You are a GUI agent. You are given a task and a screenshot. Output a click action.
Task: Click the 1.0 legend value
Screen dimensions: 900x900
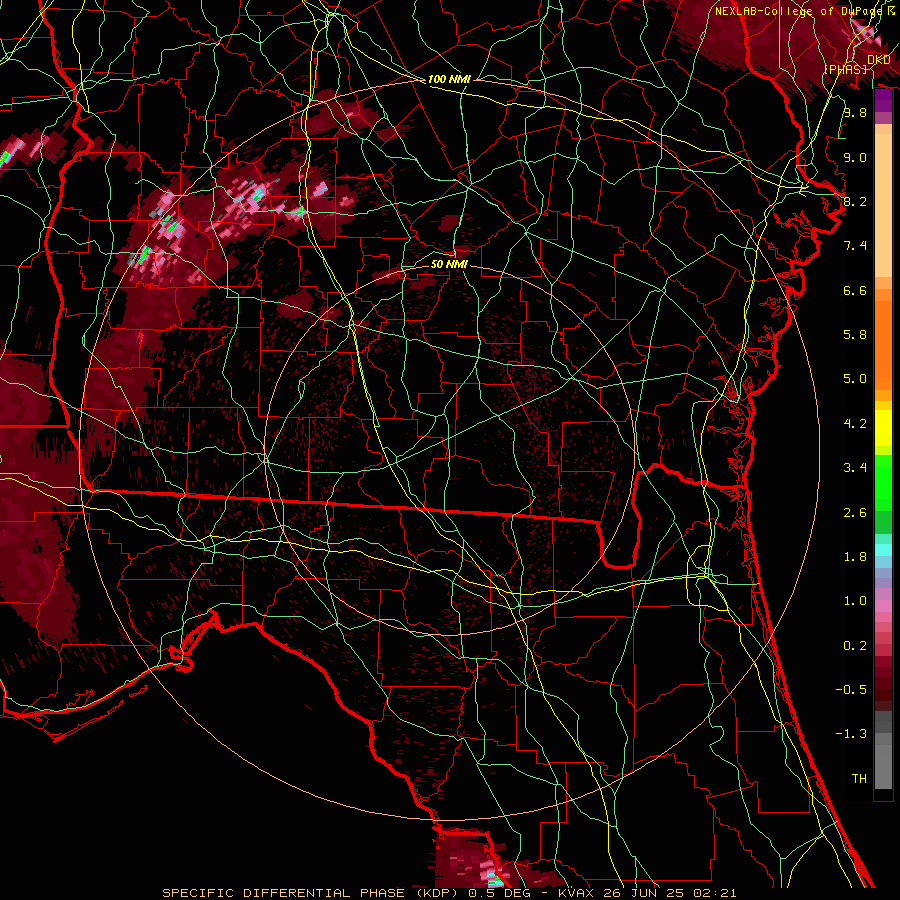(855, 601)
